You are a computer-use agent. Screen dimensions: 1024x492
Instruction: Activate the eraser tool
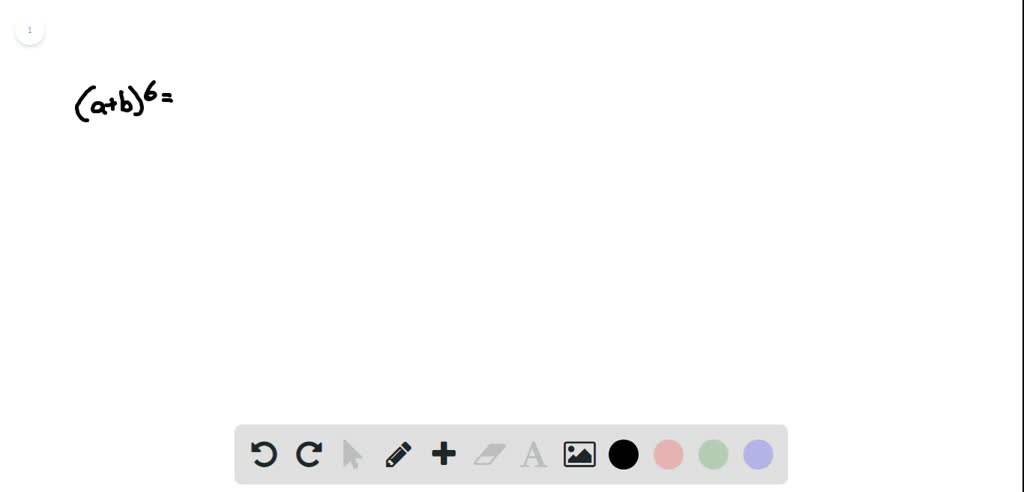click(490, 454)
